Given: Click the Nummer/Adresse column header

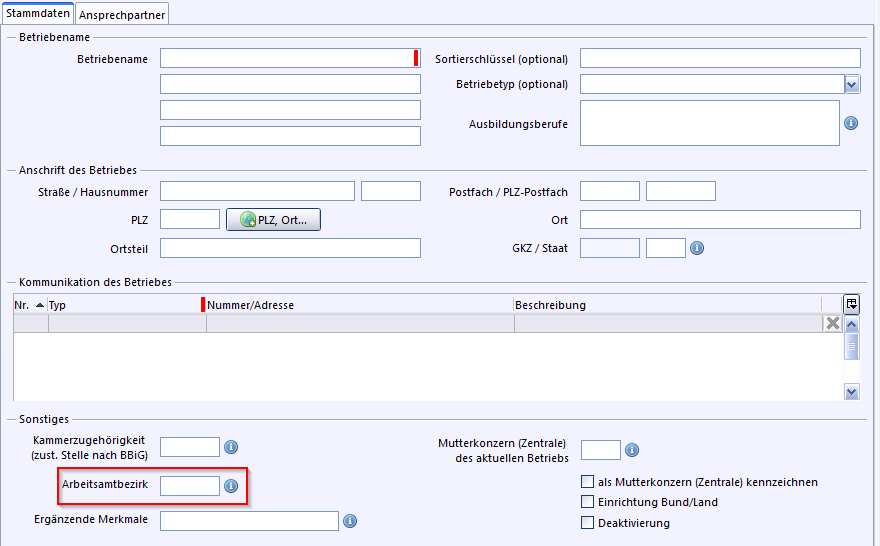Looking at the screenshot, I should point(250,305).
